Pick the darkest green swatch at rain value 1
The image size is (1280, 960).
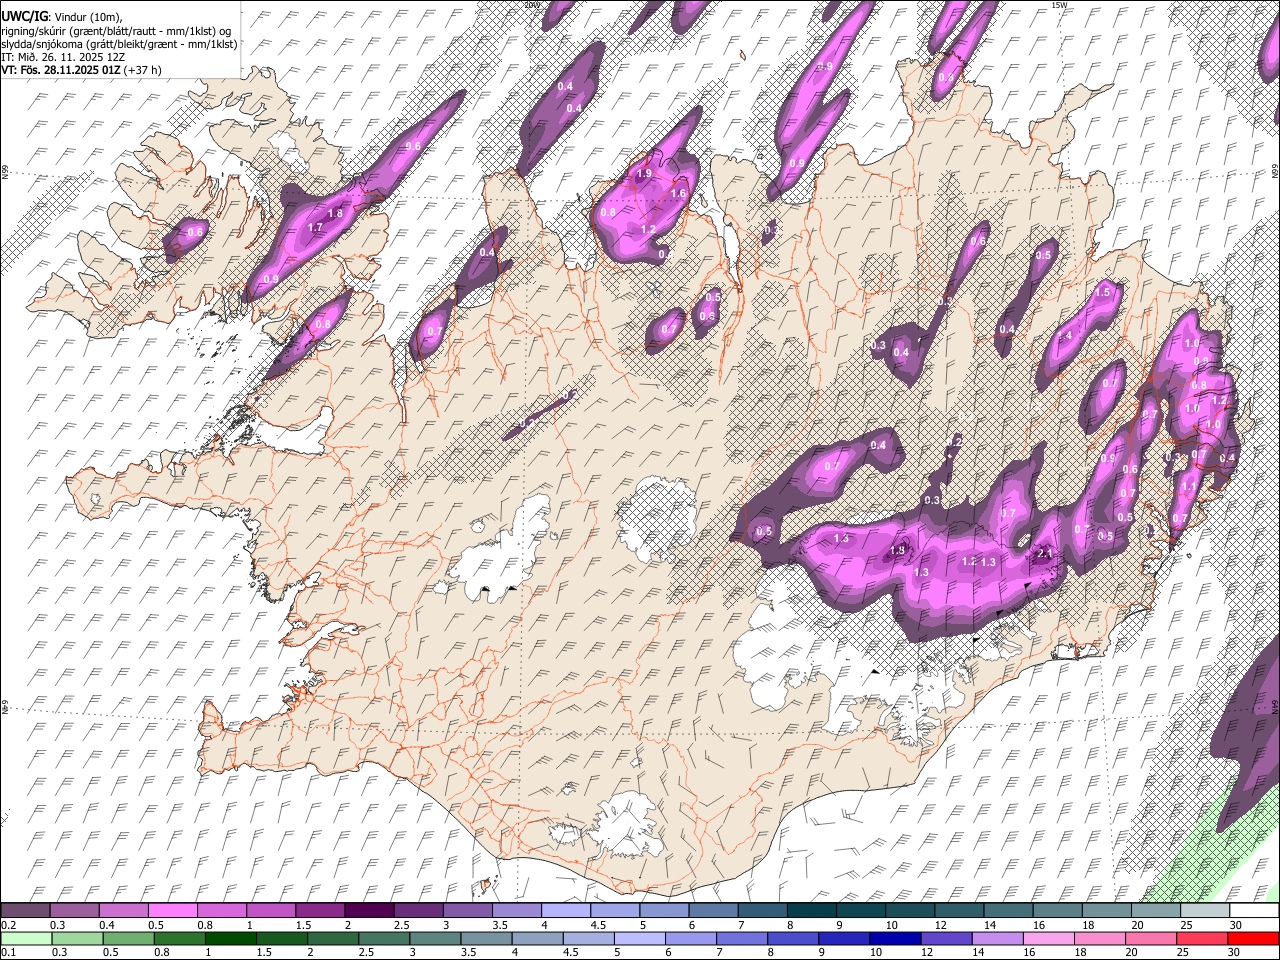click(229, 939)
